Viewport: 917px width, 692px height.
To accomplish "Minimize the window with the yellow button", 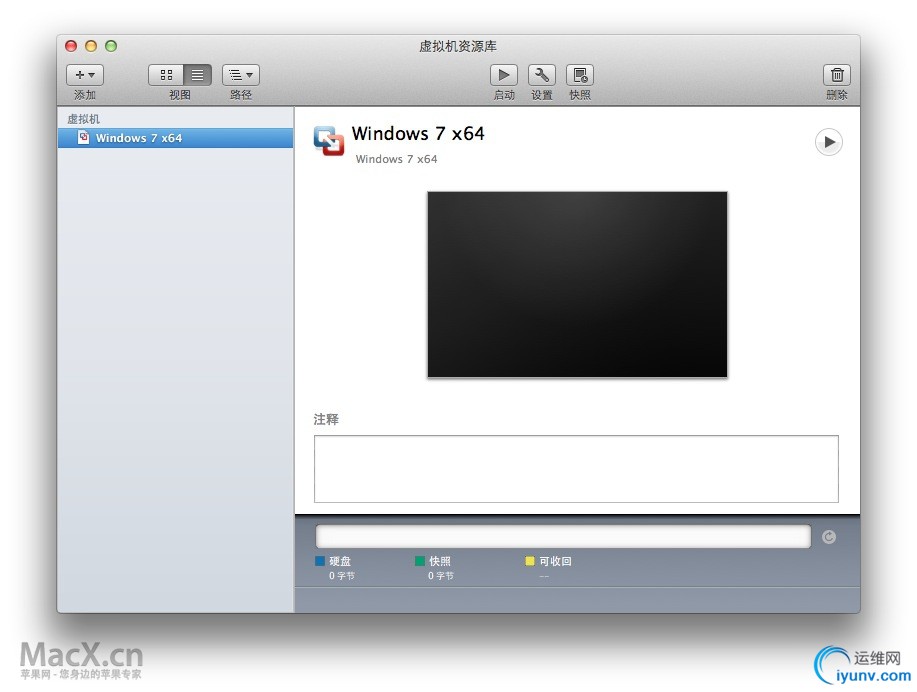I will pos(91,46).
